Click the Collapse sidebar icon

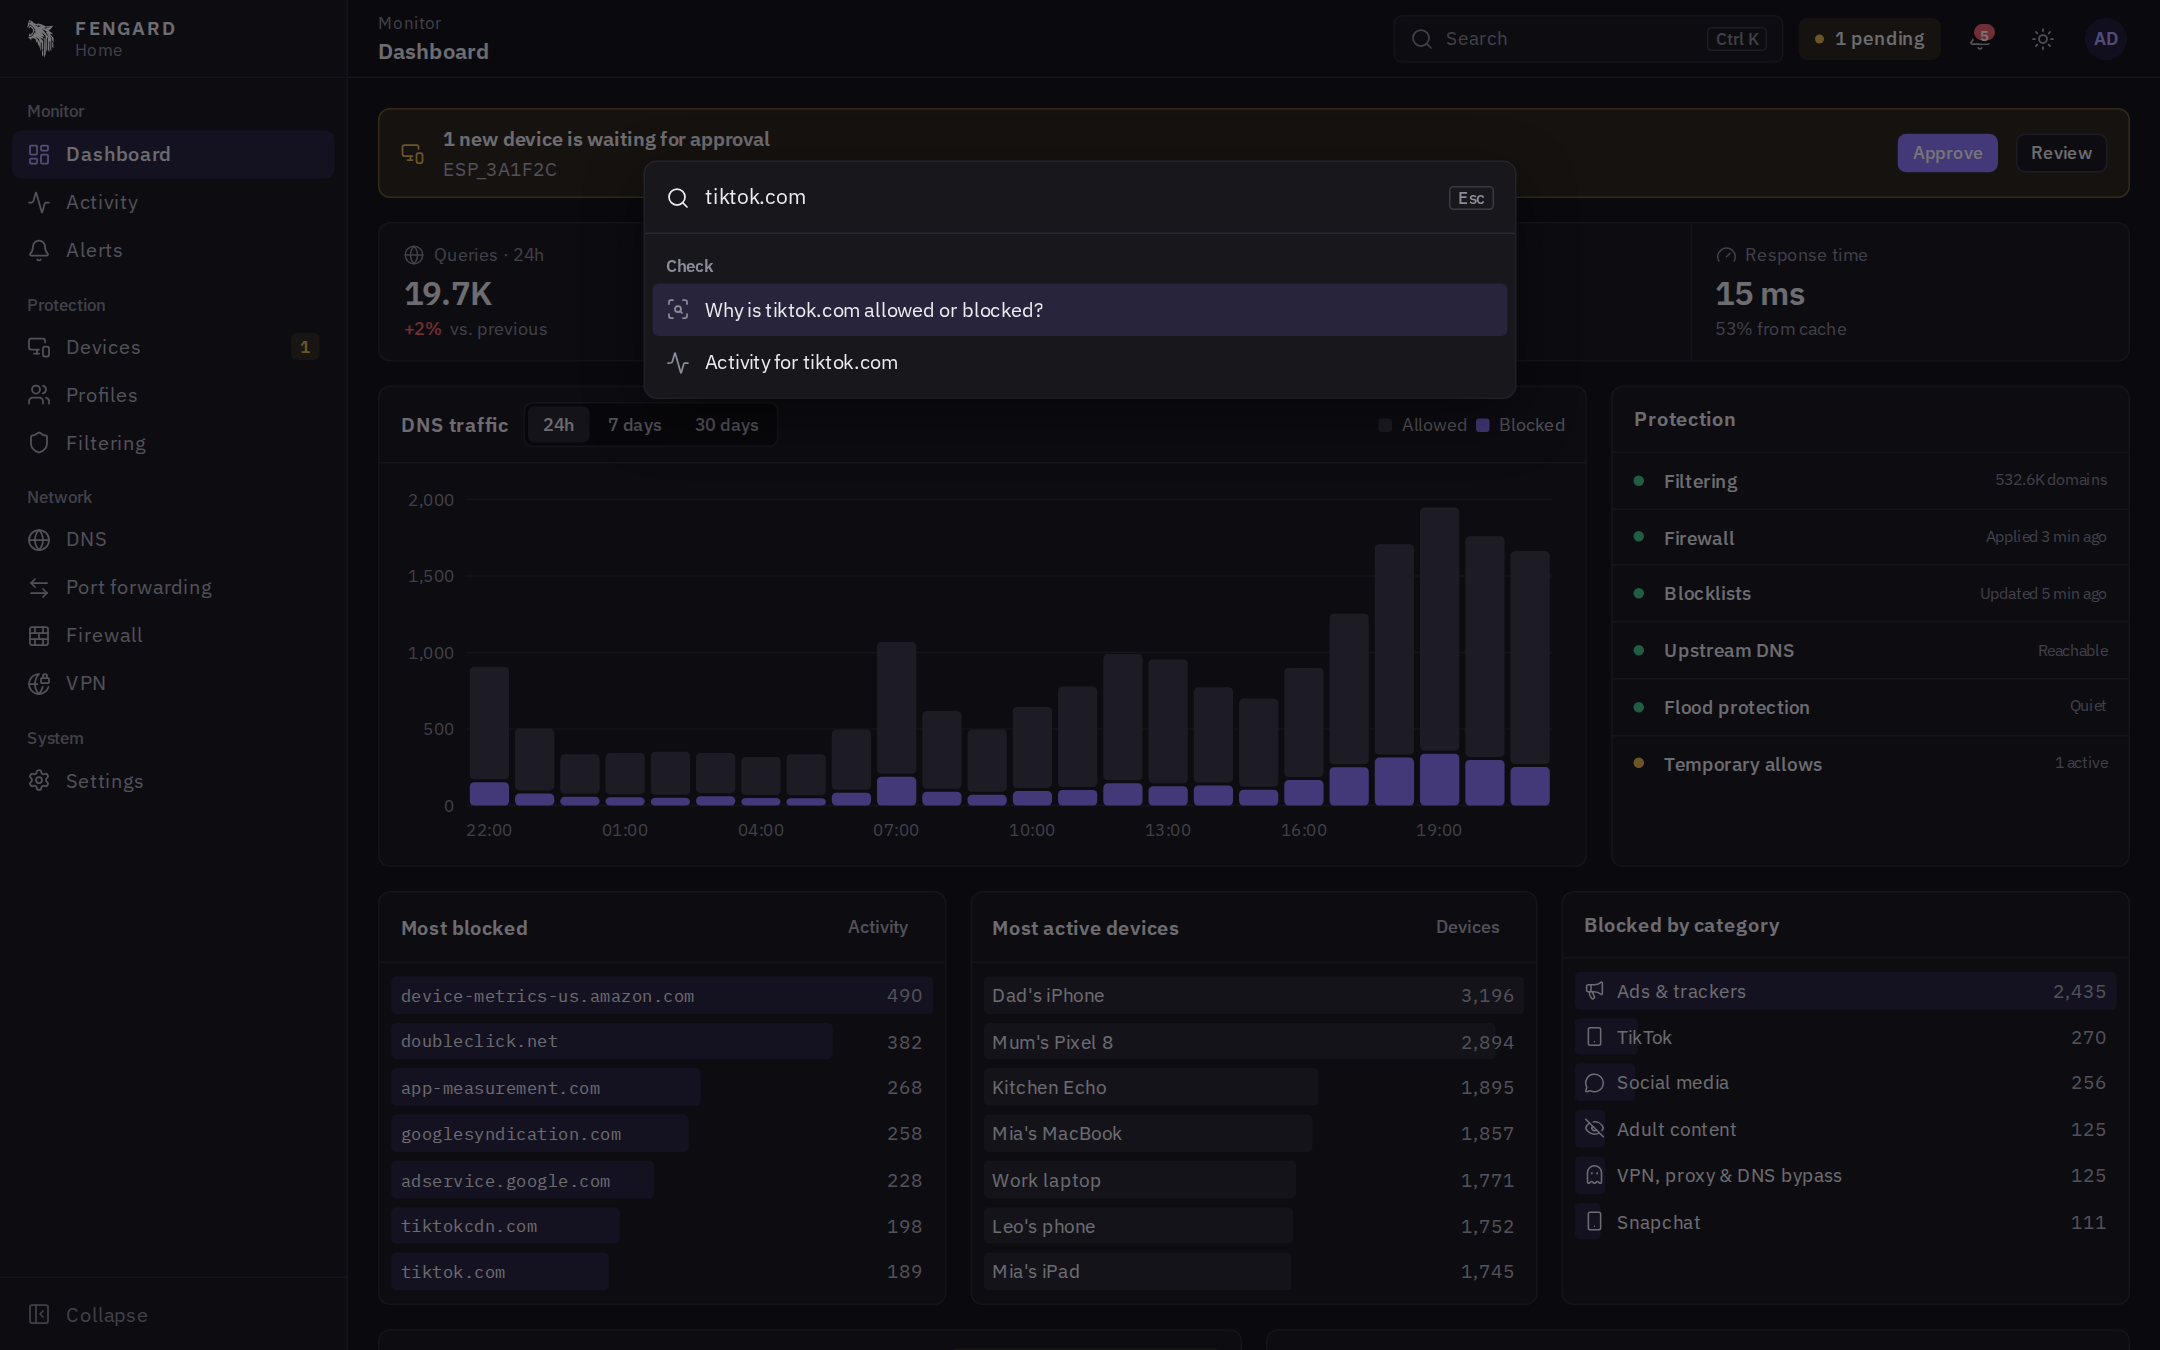pos(39,1315)
